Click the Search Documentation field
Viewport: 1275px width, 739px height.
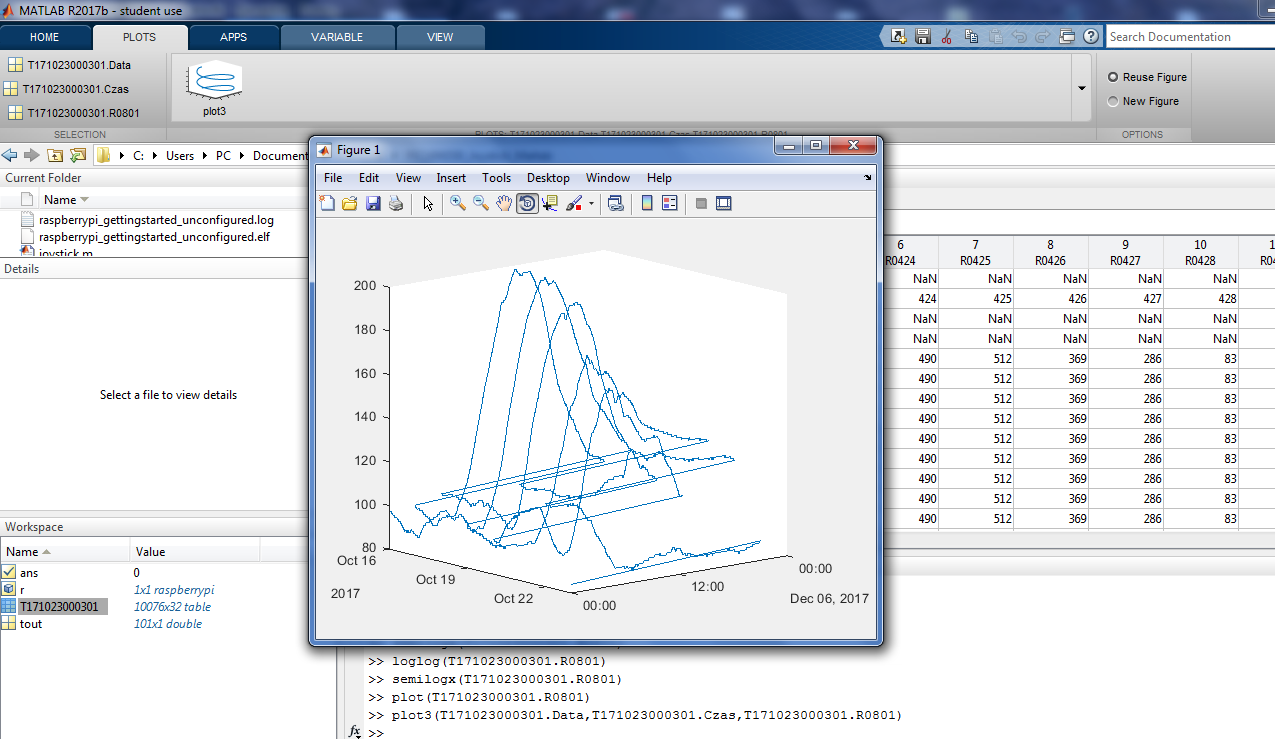pos(1188,37)
